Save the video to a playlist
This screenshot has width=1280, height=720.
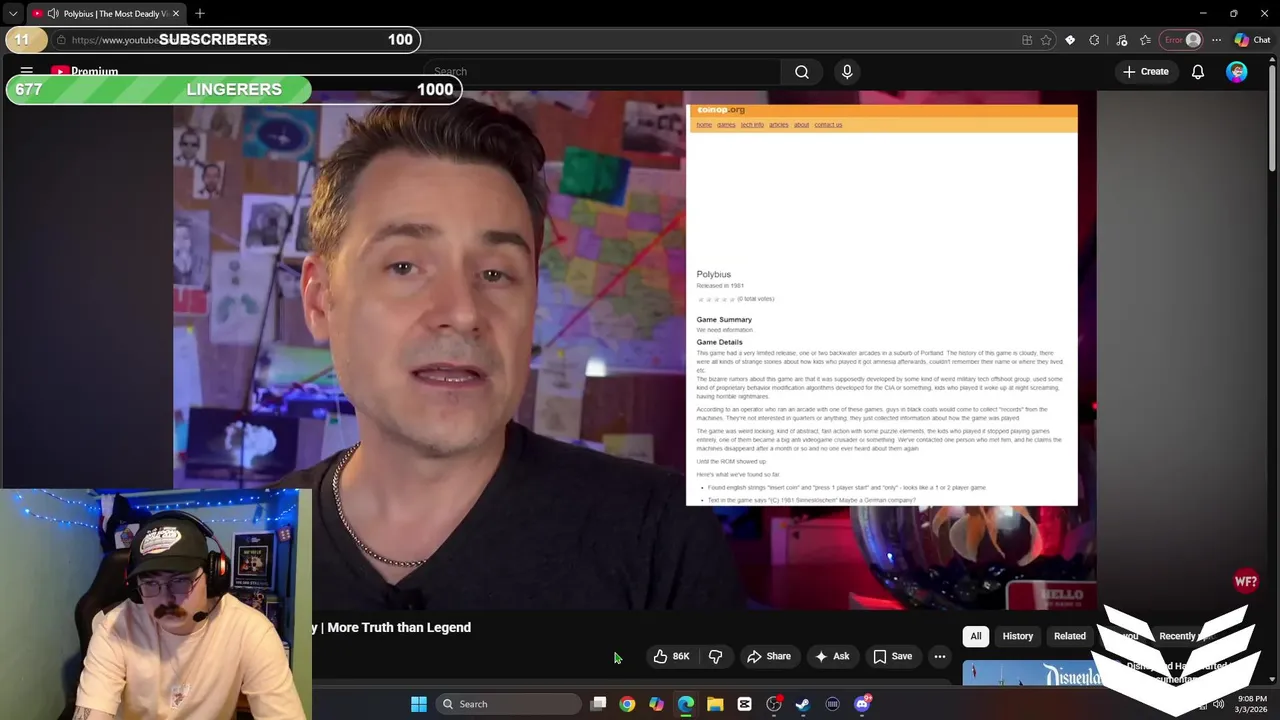[892, 656]
